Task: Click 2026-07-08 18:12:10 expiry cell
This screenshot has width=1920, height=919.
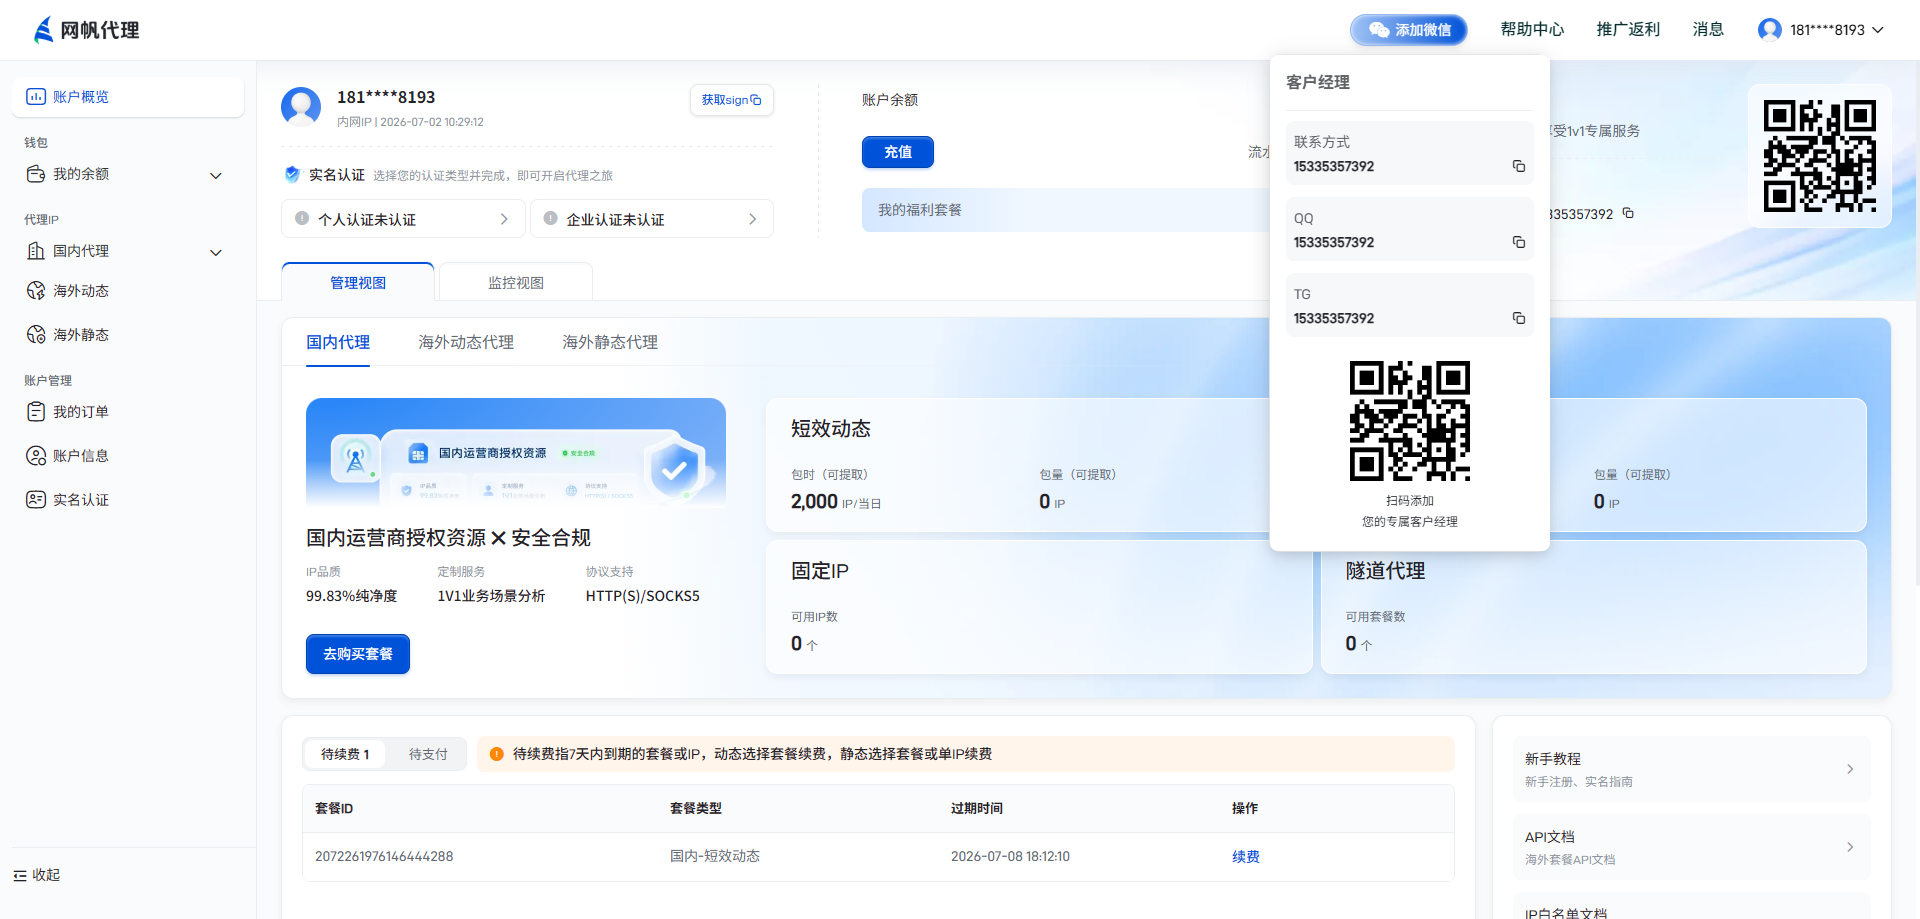Action: click(1010, 857)
